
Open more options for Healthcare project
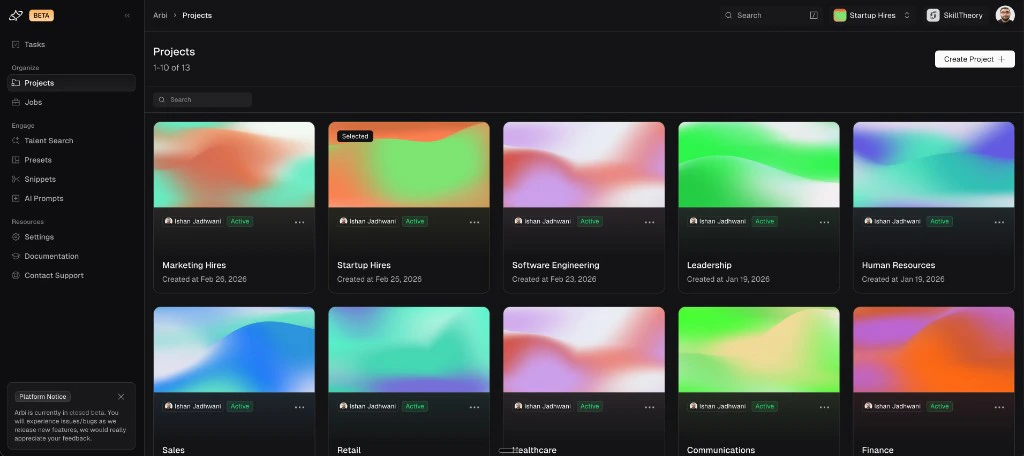pyautogui.click(x=650, y=407)
